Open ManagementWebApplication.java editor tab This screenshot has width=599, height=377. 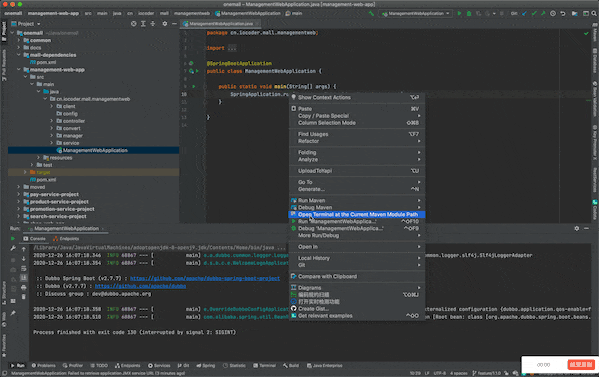pyautogui.click(x=220, y=24)
